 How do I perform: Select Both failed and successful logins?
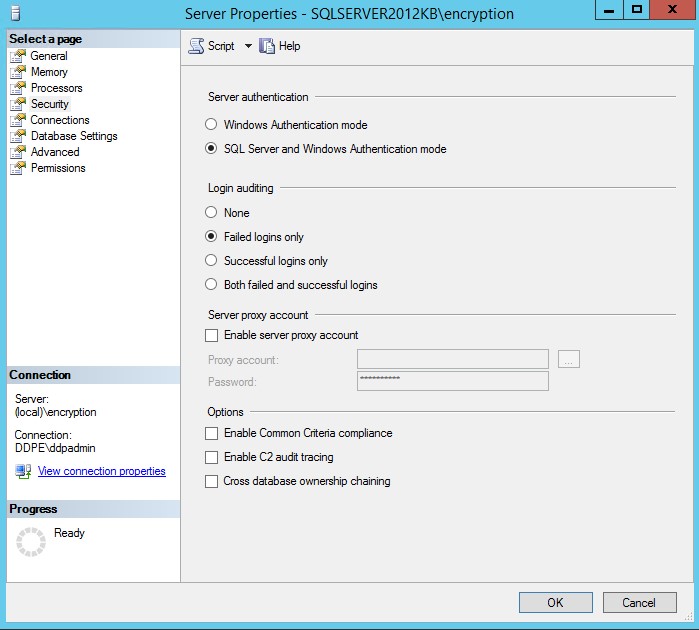coord(211,284)
